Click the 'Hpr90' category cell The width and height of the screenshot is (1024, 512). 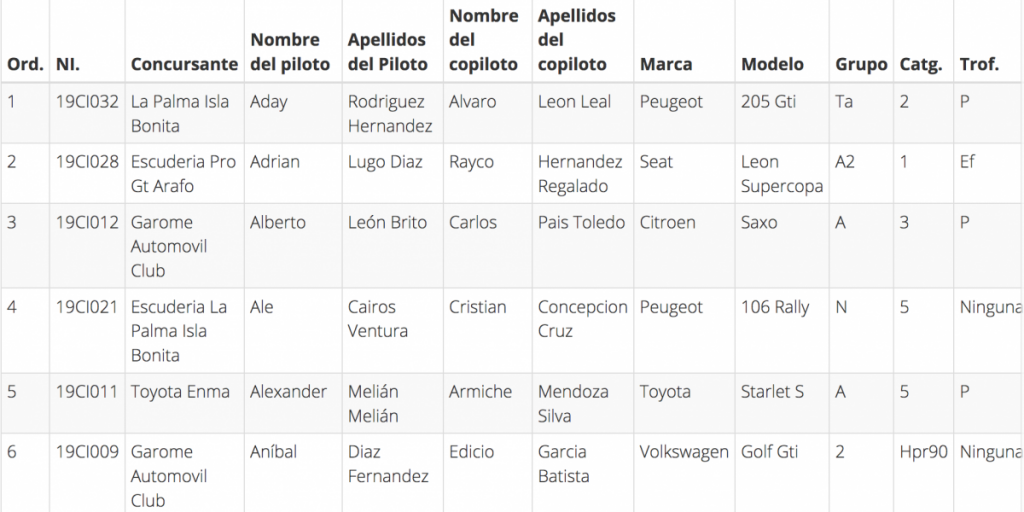pos(923,452)
